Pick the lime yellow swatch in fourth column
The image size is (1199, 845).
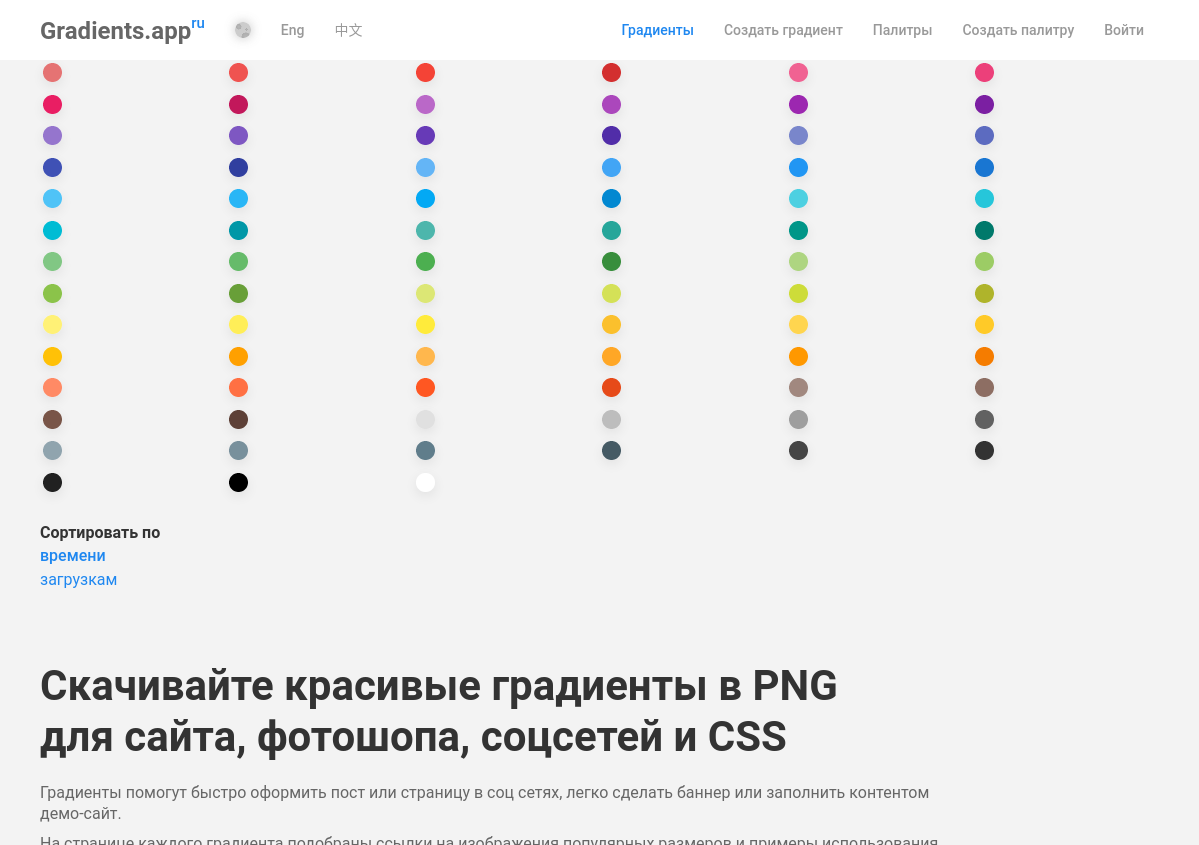(612, 294)
